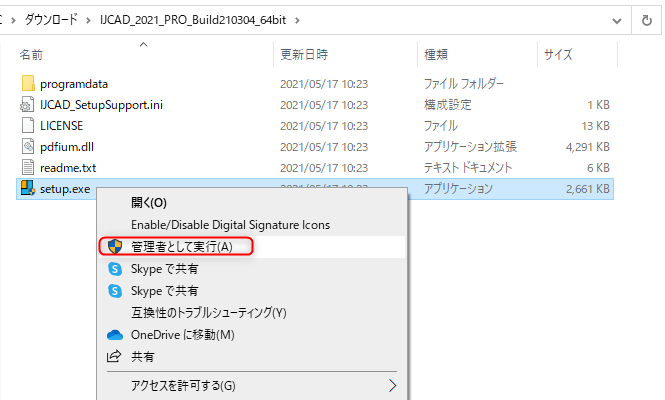
Task: Click the date cell of readme.txt row
Action: pos(324,168)
